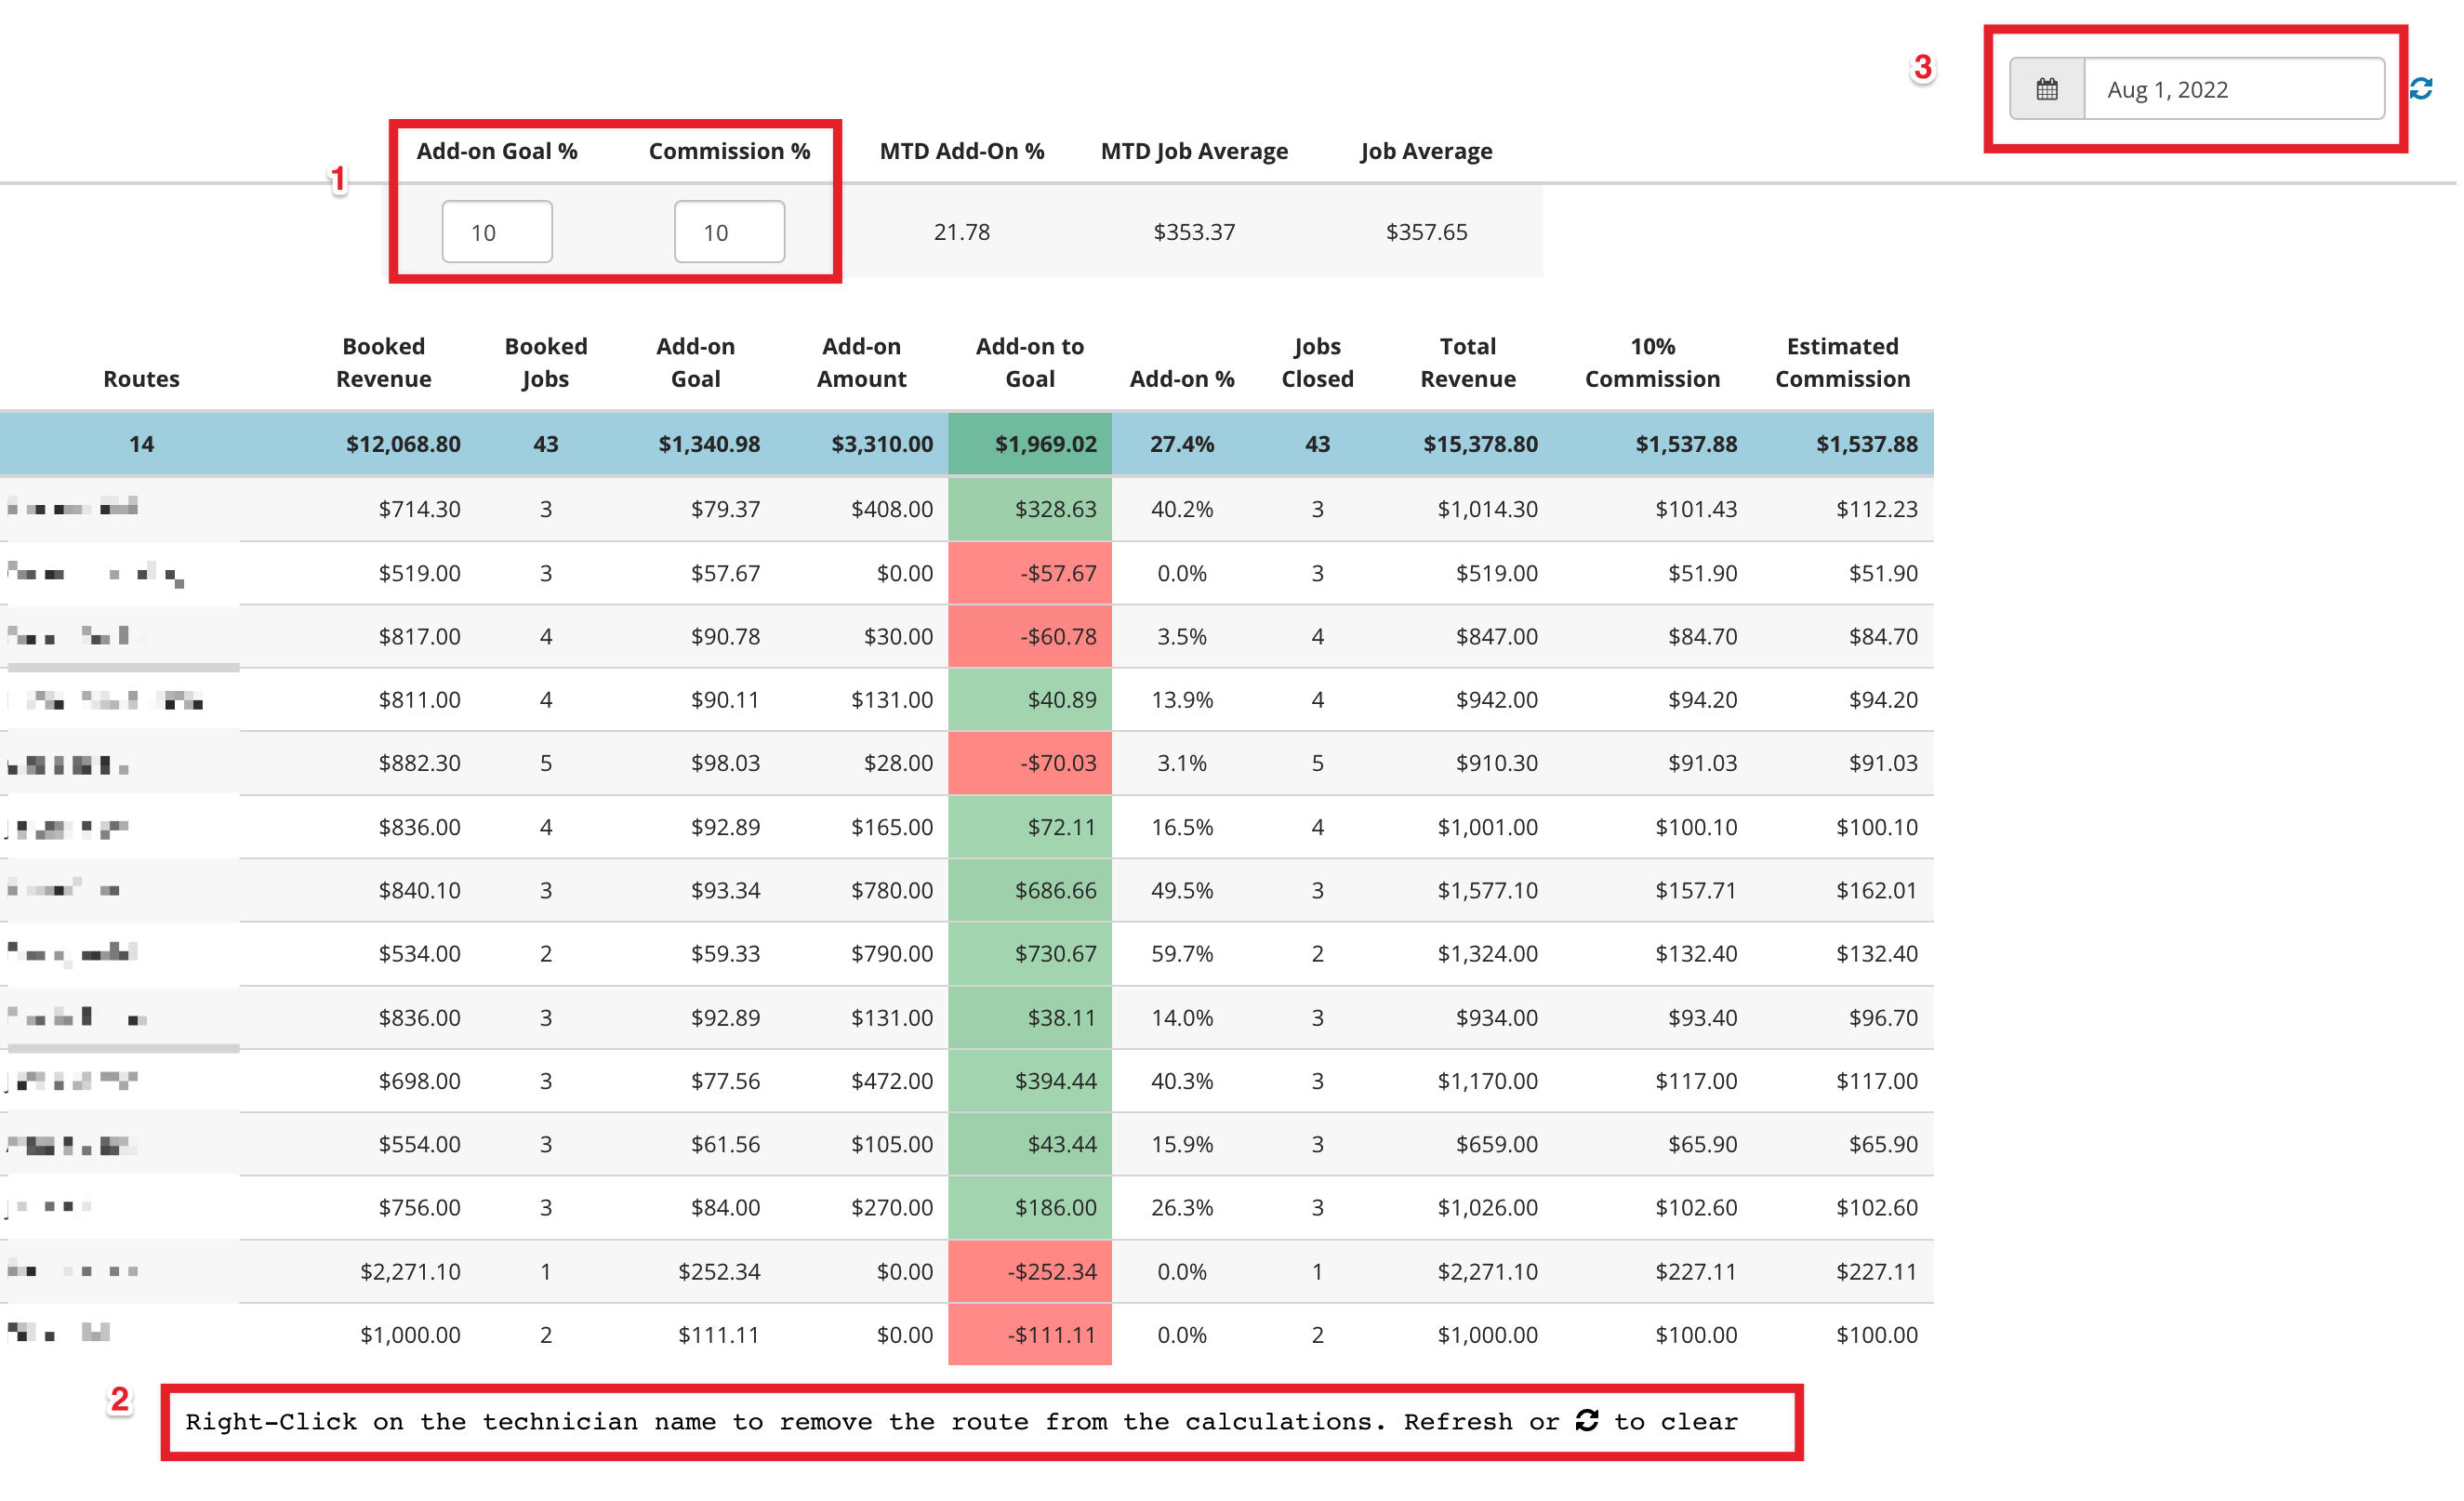Click the green $1,969.02 total cell
This screenshot has height=1501, width=2464.
(1030, 444)
